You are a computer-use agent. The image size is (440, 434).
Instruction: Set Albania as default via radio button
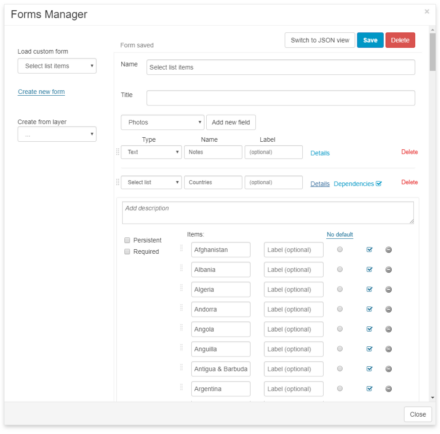pyautogui.click(x=340, y=269)
